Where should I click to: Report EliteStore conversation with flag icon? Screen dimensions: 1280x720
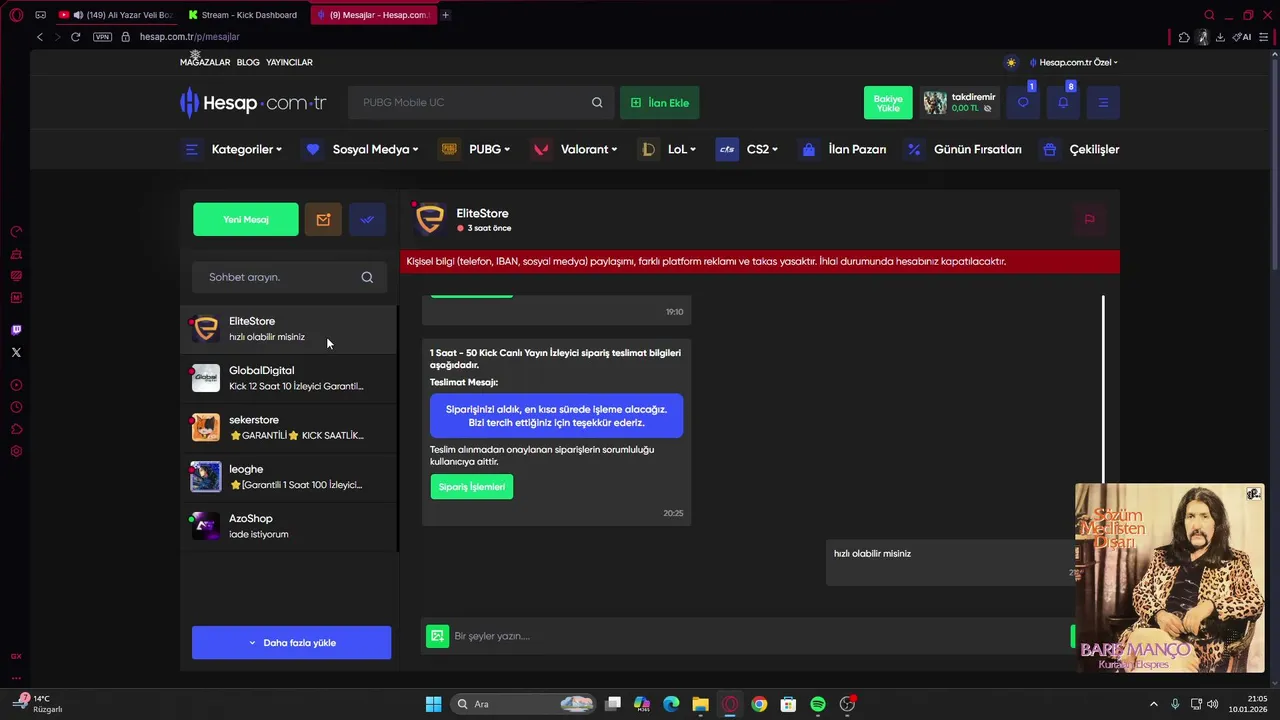pos(1089,219)
